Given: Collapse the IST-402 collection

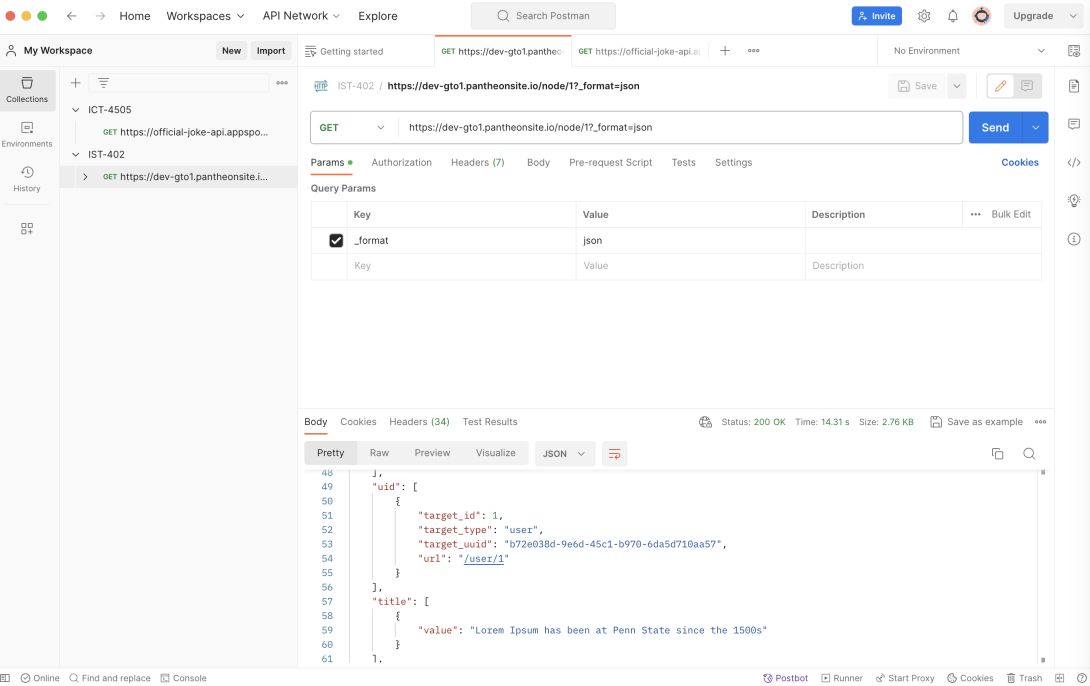Looking at the screenshot, I should pos(76,154).
